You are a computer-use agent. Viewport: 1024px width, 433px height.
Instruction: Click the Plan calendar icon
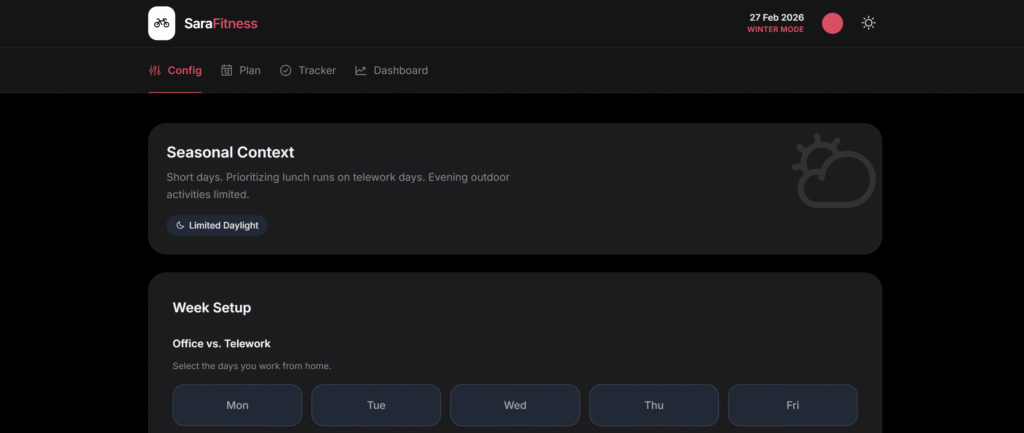(227, 71)
